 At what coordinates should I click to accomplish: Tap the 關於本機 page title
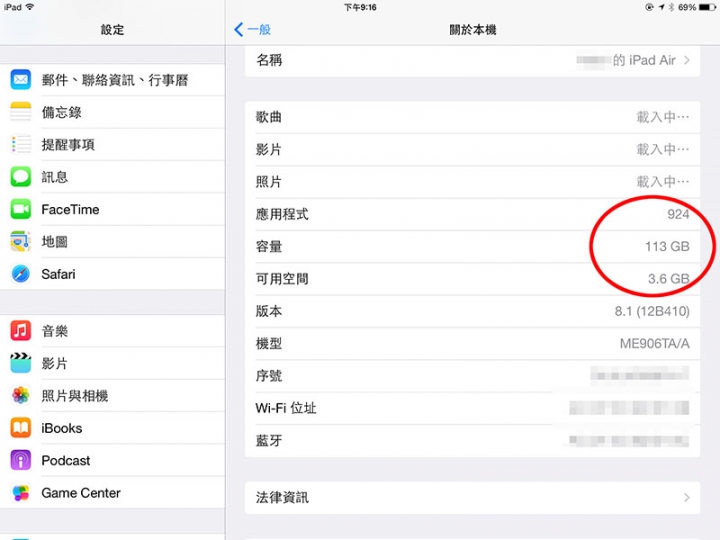tap(472, 30)
